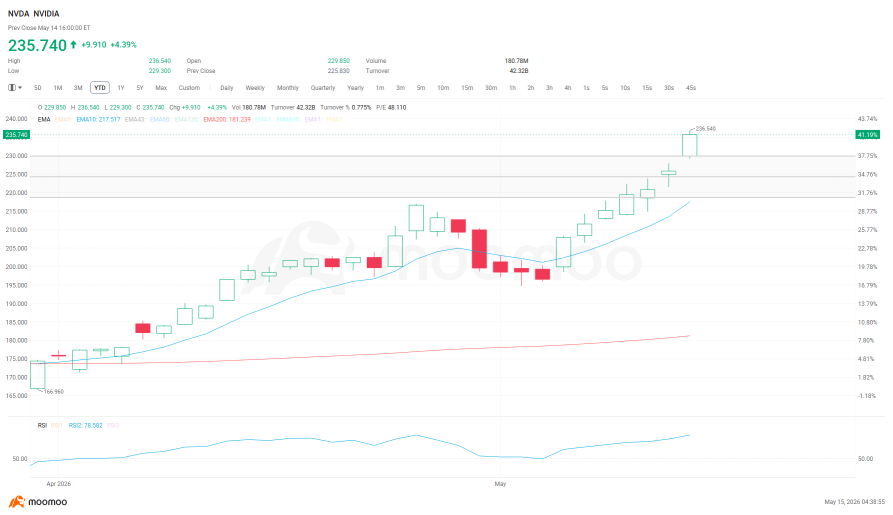Switch to Weekly candle interval
The width and height of the screenshot is (893, 515).
coord(255,88)
